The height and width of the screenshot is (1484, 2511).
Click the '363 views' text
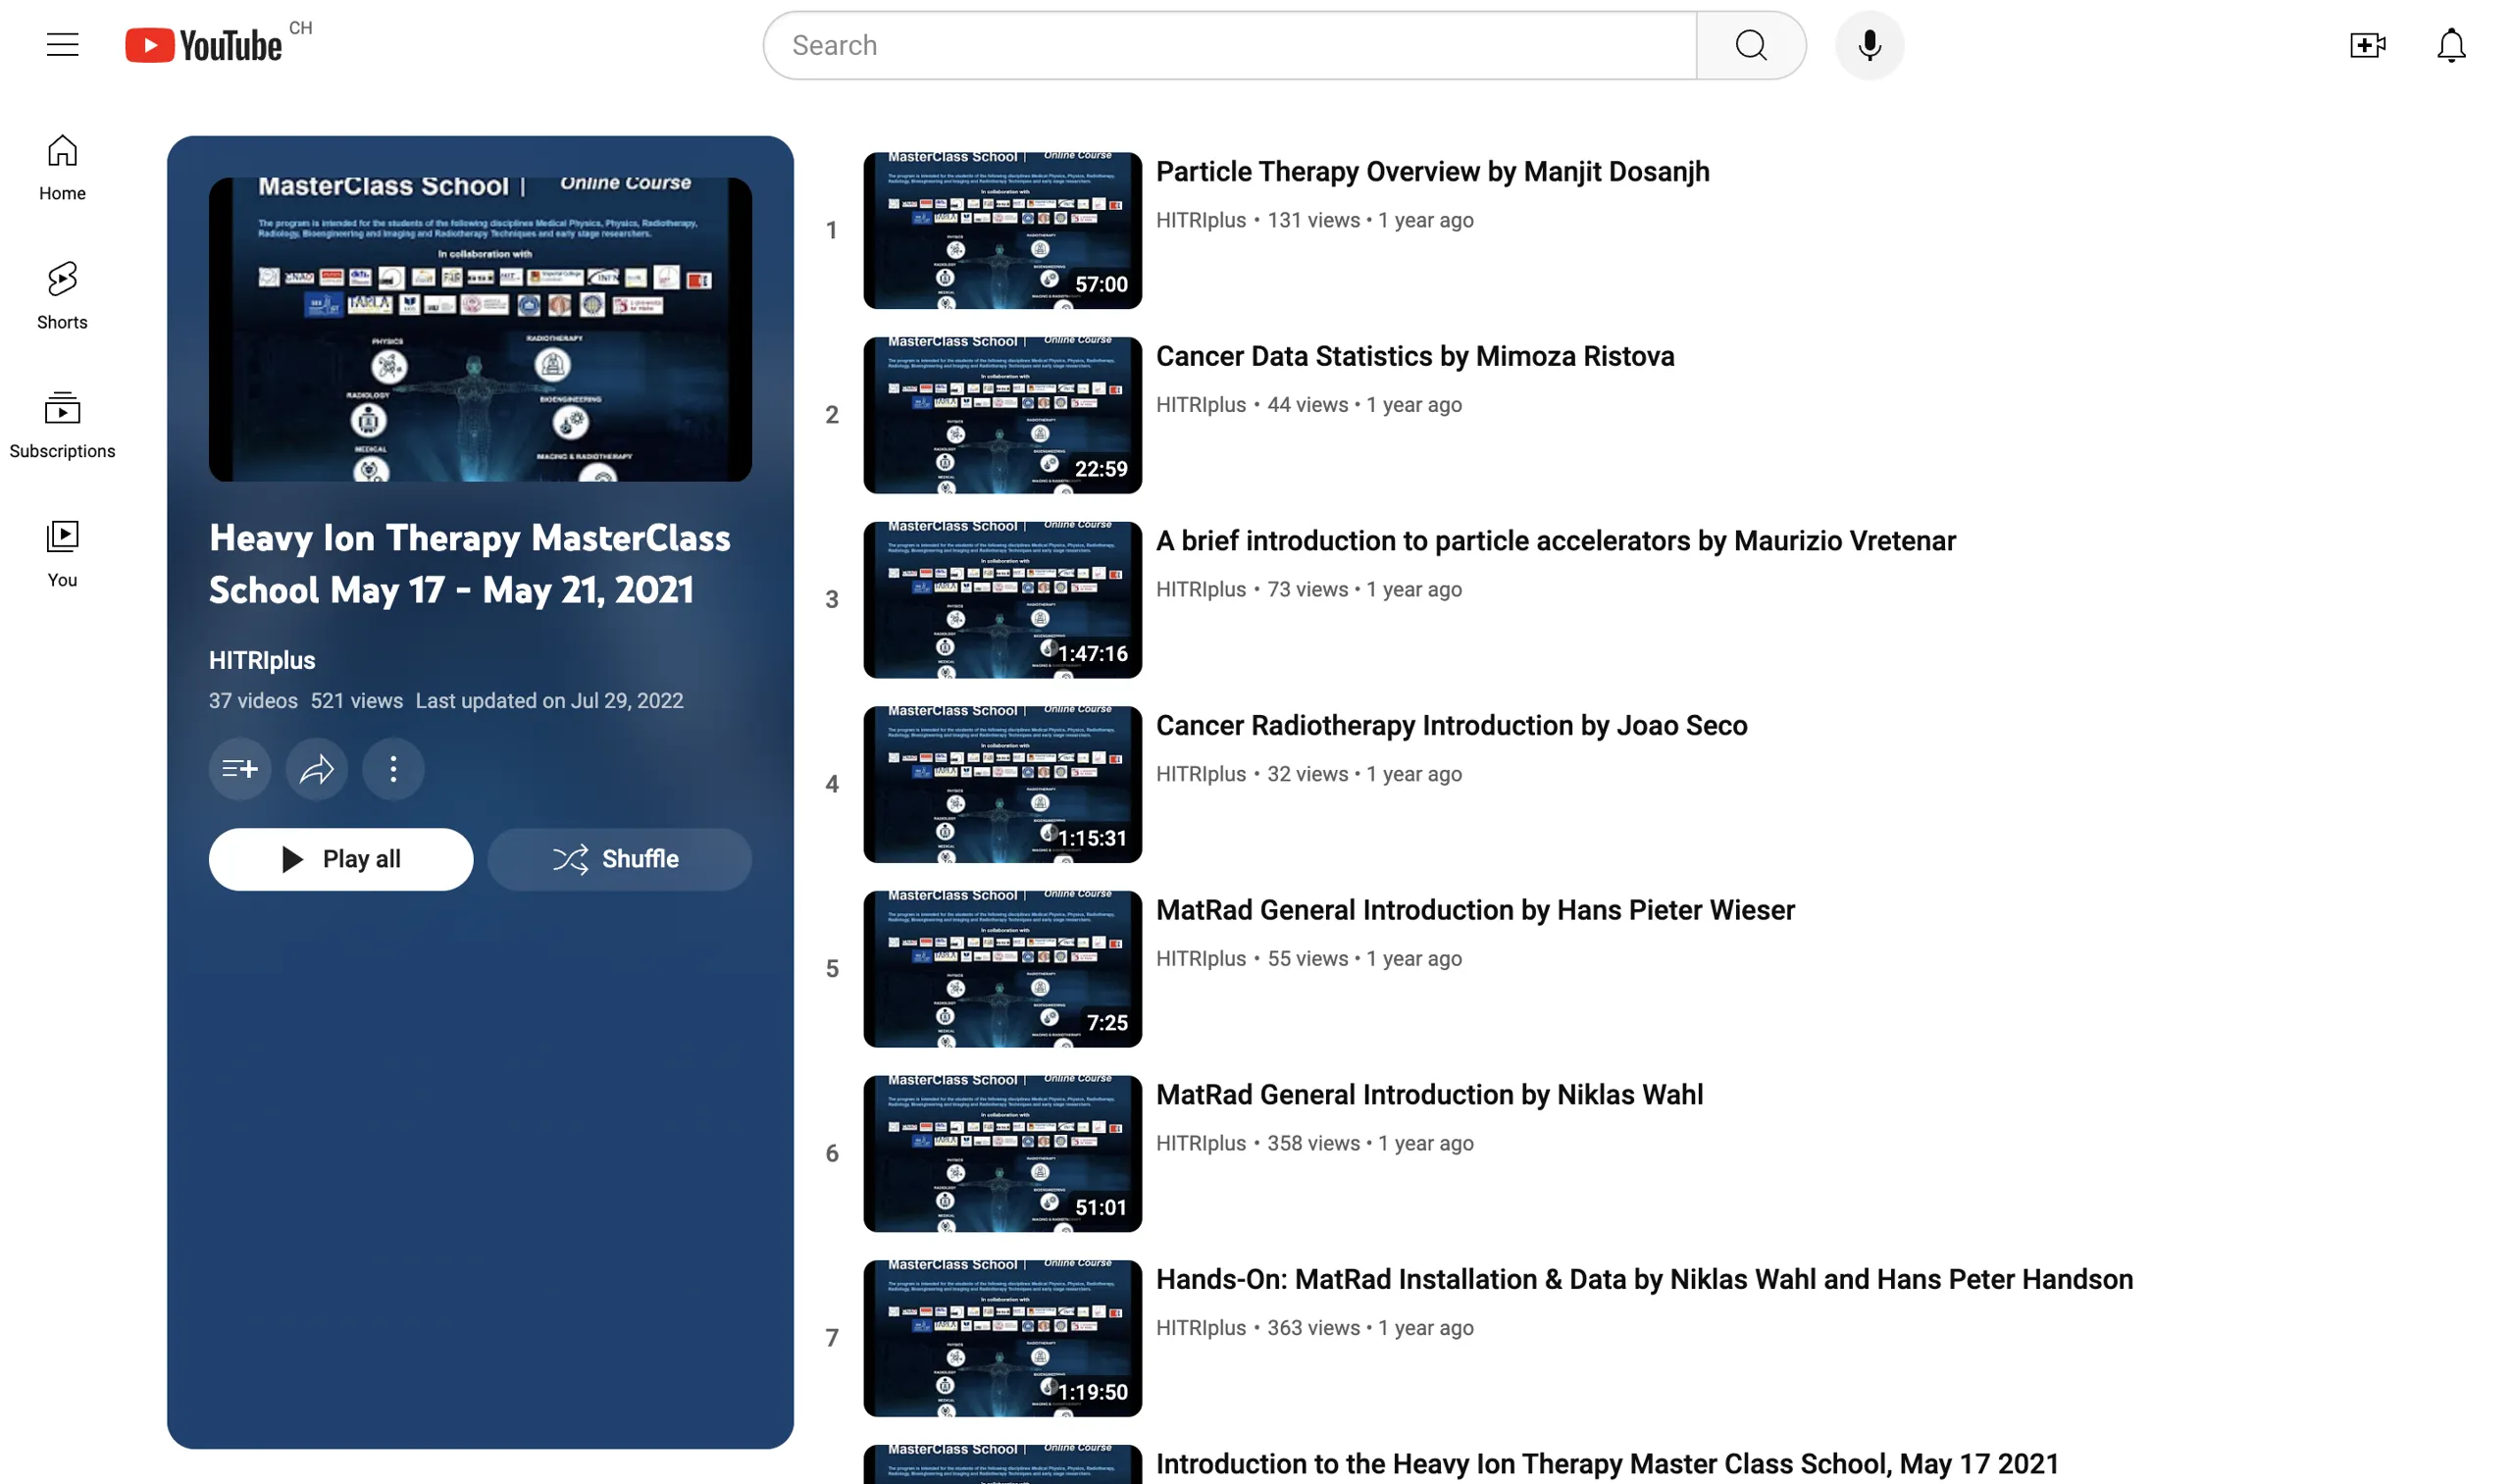point(1313,1328)
